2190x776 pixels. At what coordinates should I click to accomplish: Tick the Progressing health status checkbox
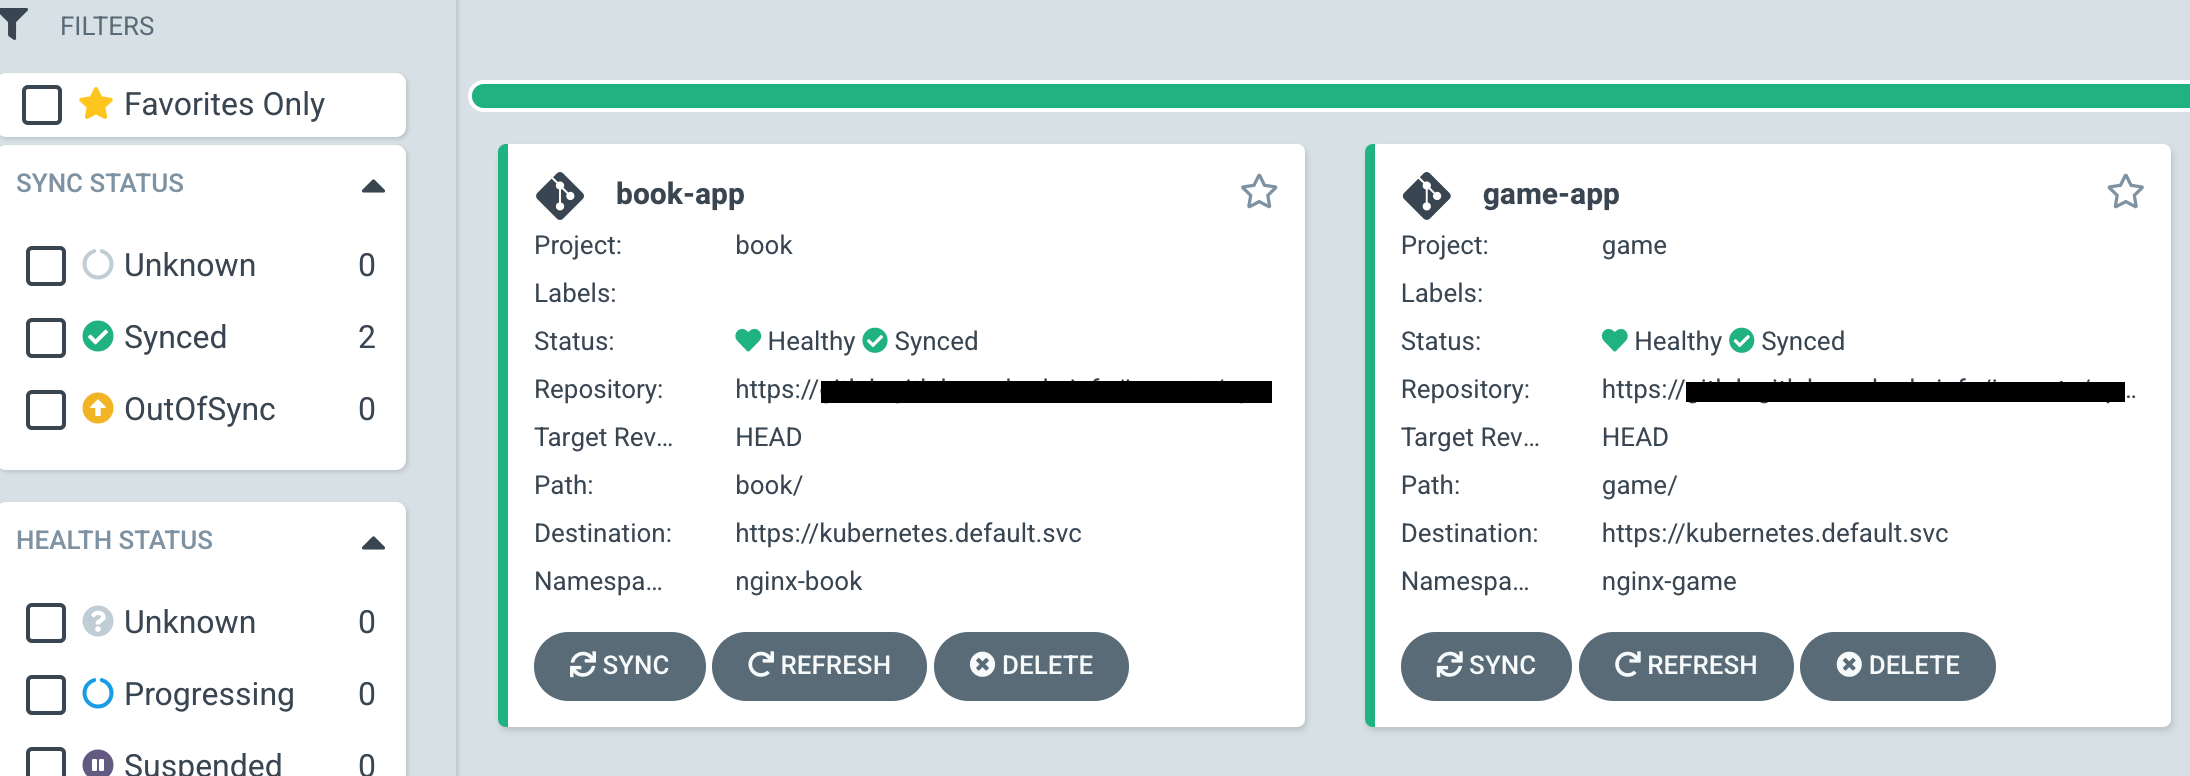pos(46,695)
